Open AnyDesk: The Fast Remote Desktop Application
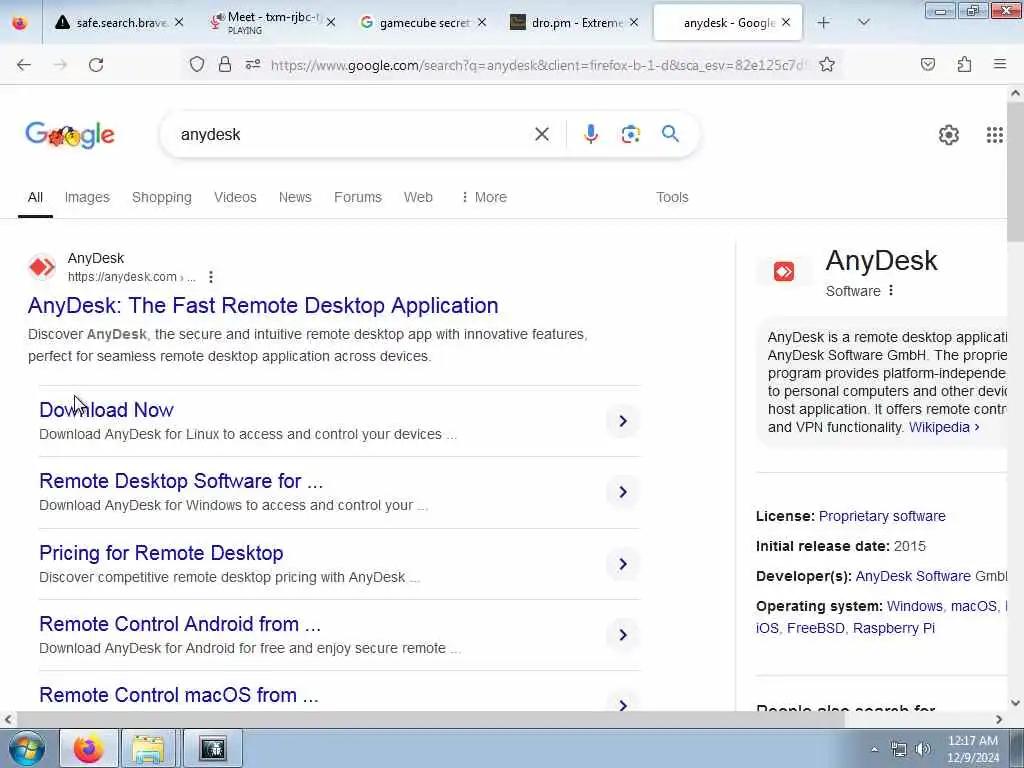Image resolution: width=1024 pixels, height=768 pixels. (263, 305)
